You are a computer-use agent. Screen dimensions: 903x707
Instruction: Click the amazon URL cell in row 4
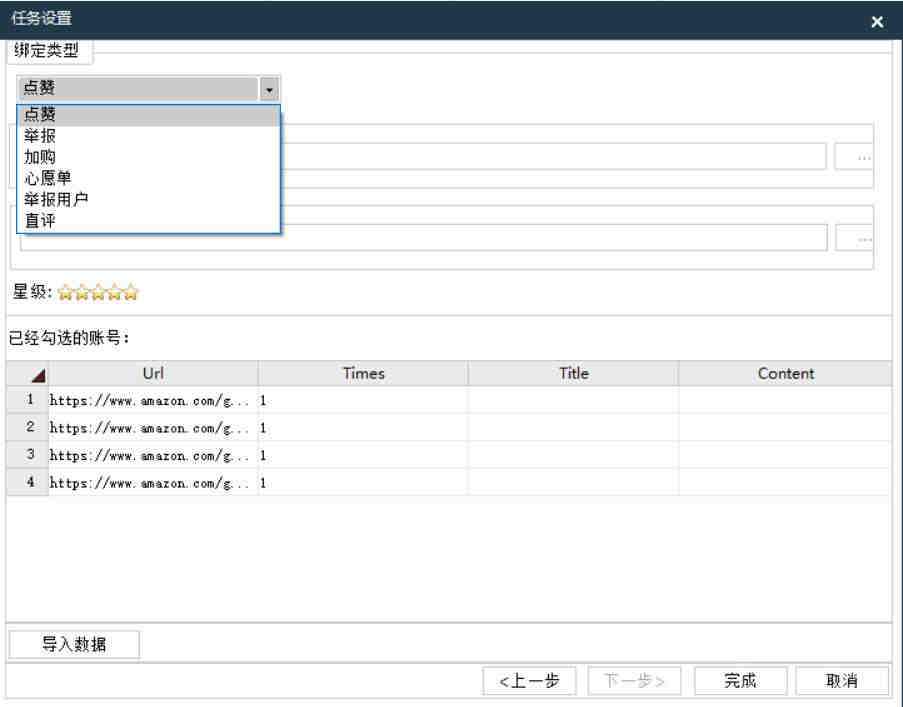(x=153, y=482)
